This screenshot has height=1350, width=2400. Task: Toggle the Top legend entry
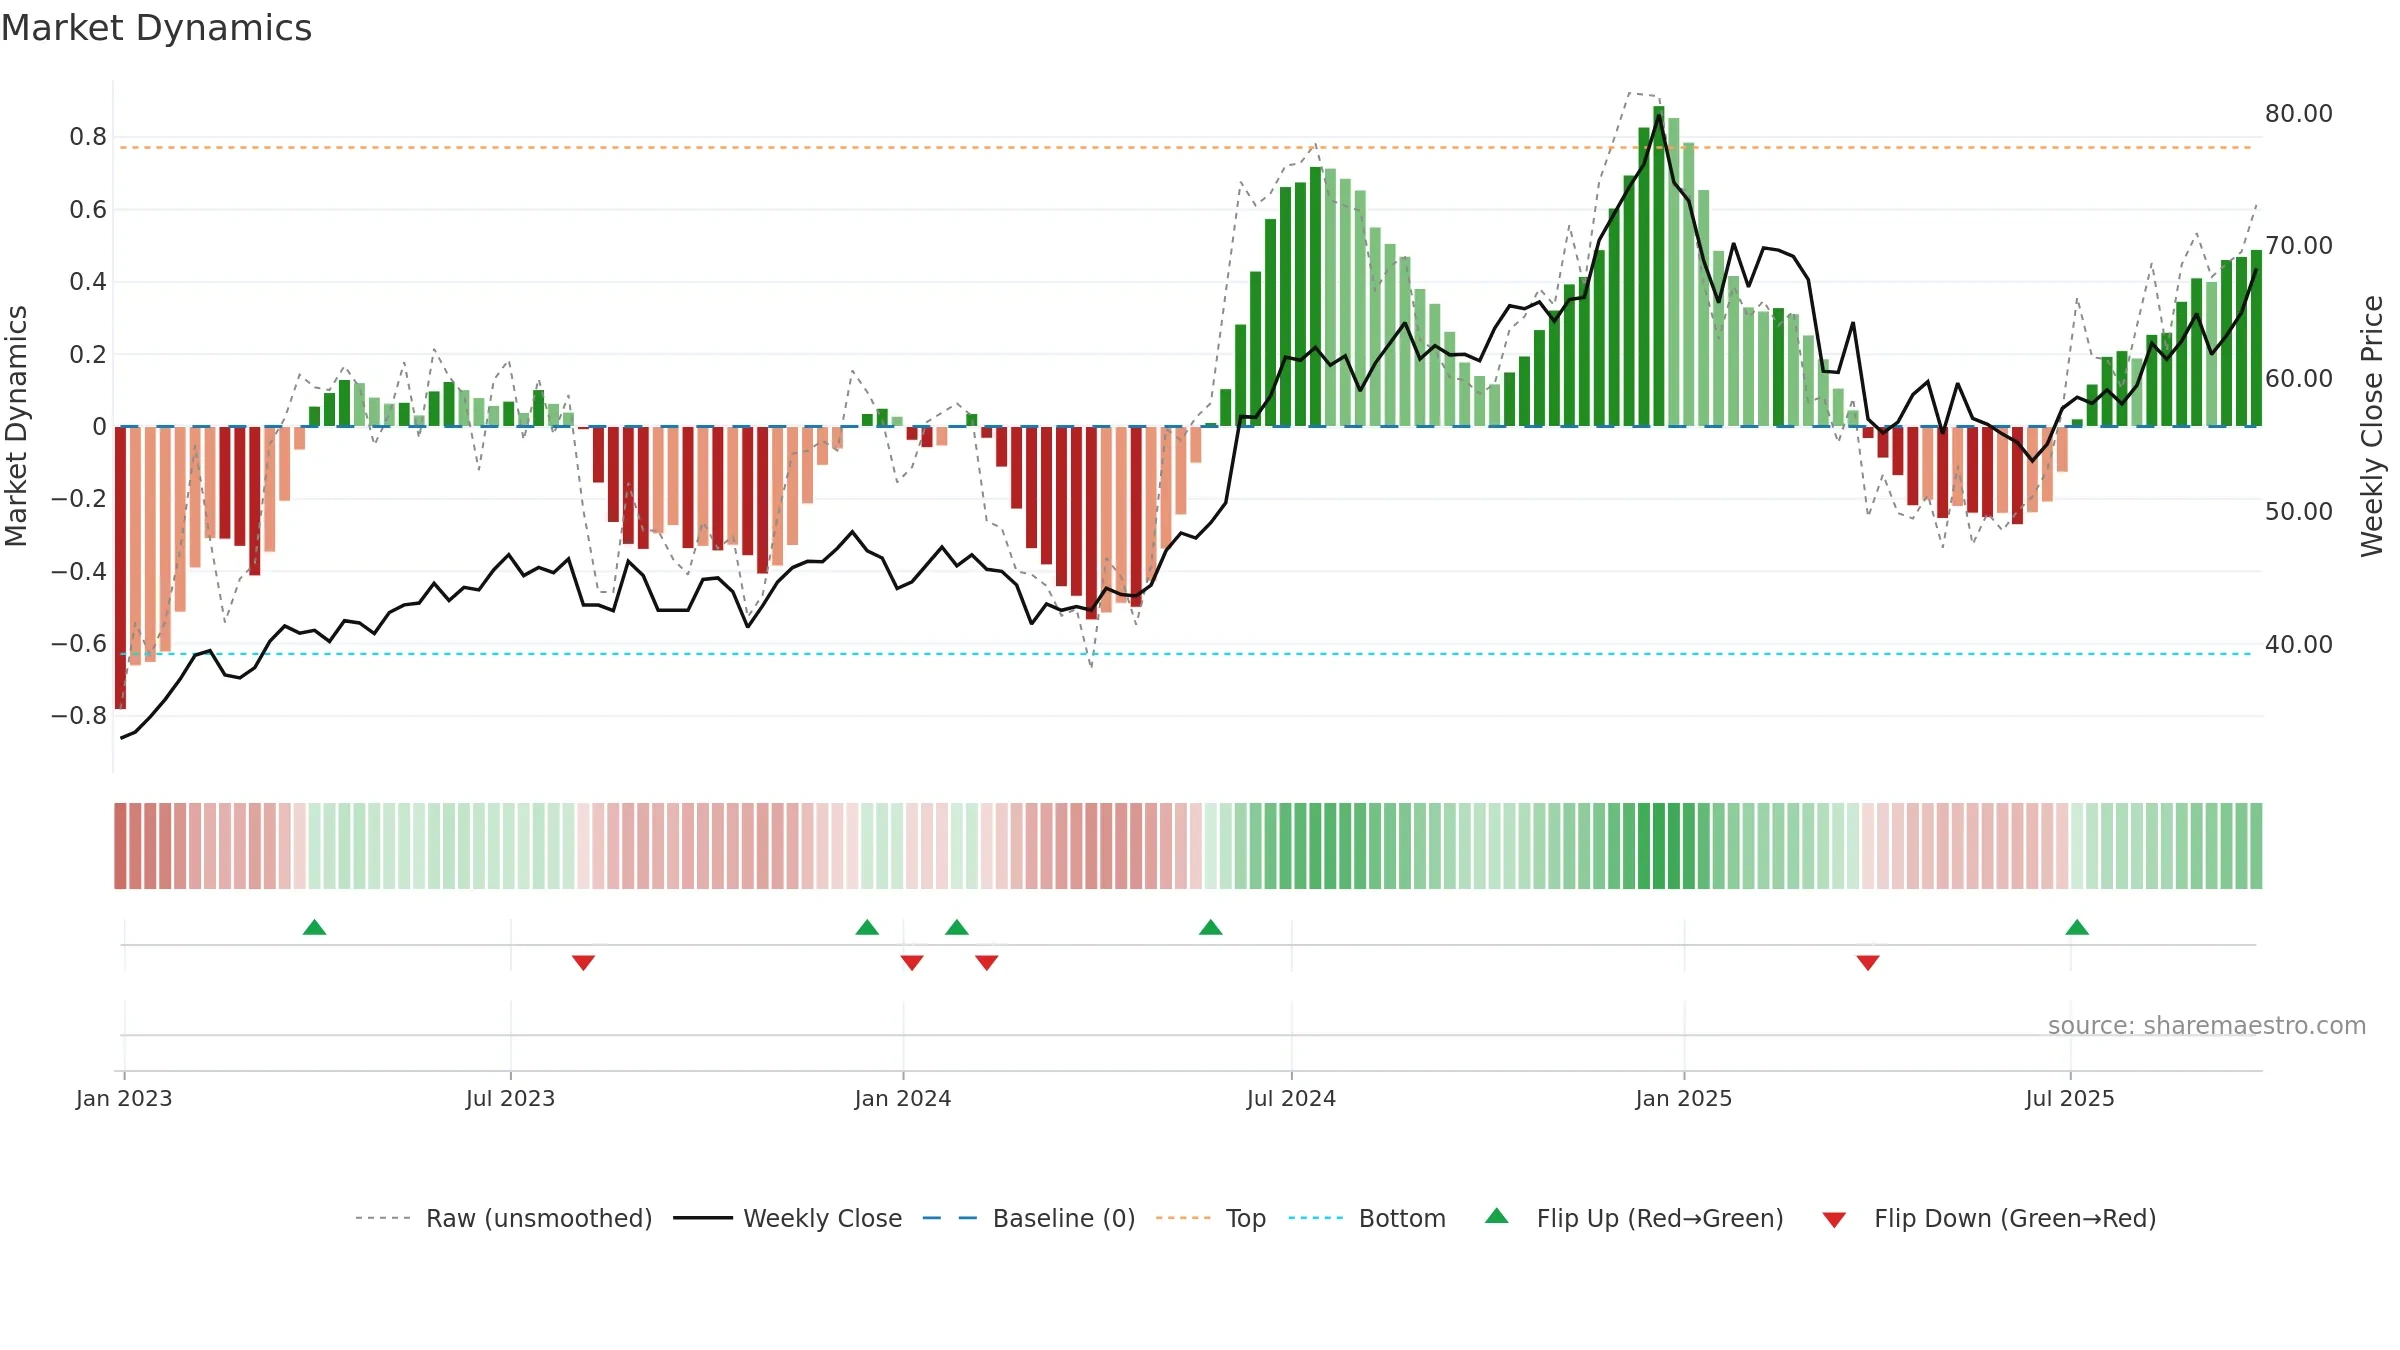click(x=1211, y=1218)
